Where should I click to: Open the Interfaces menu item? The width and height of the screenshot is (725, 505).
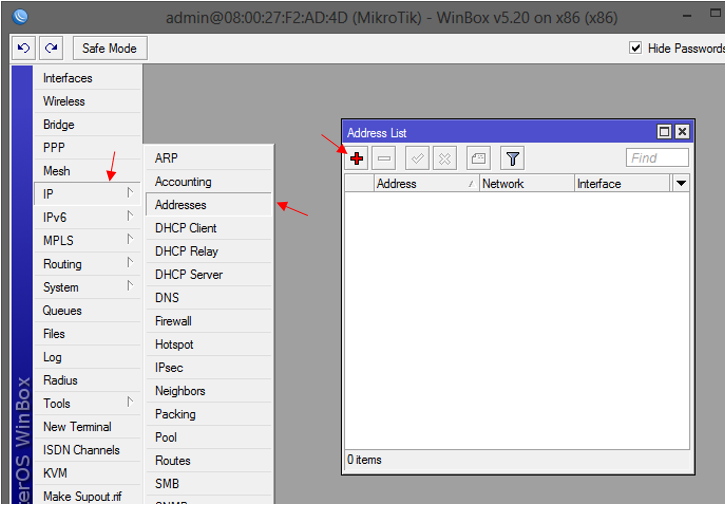pos(87,78)
